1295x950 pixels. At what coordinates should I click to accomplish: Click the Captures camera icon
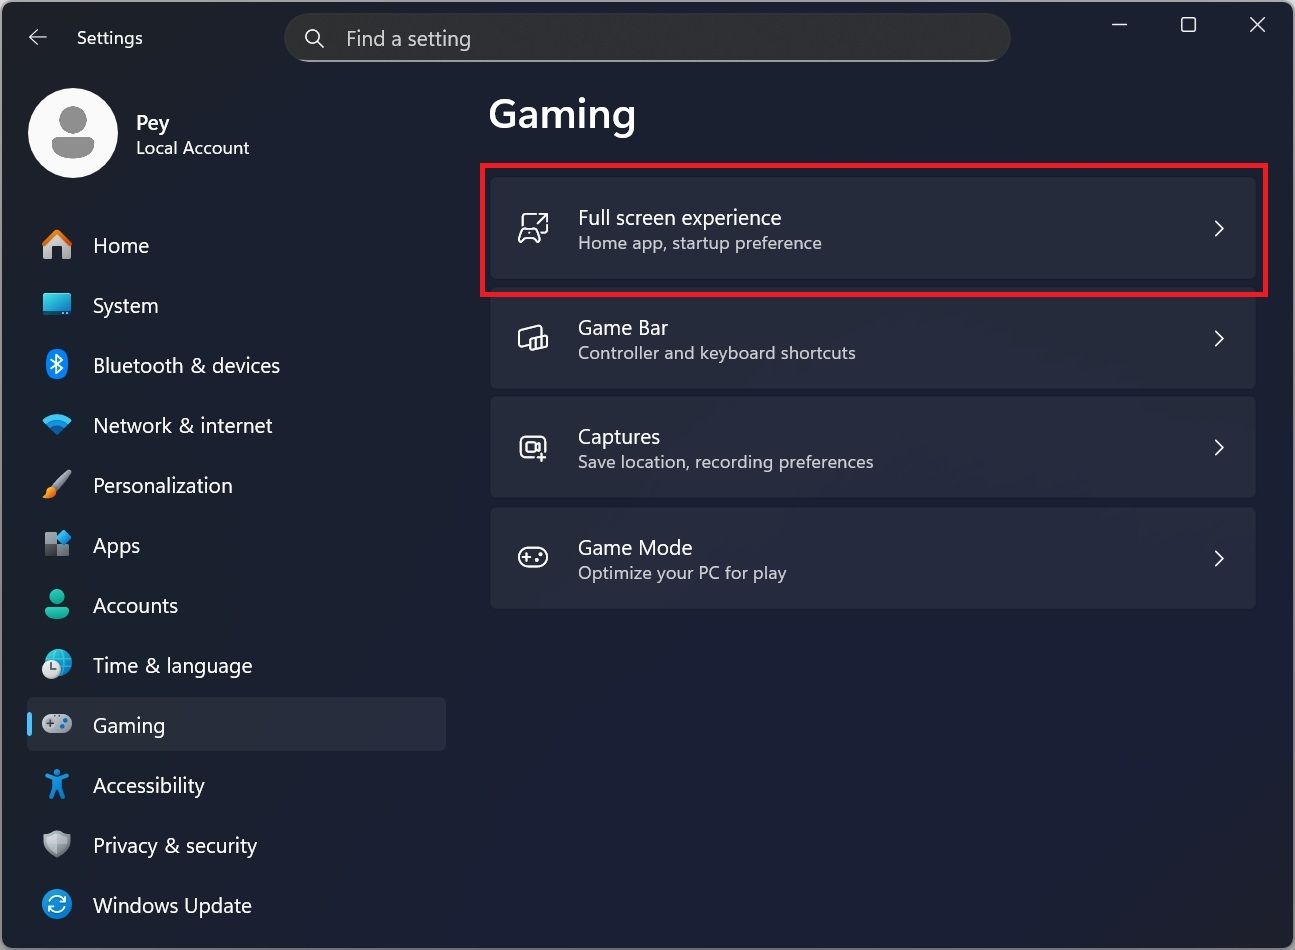(533, 448)
